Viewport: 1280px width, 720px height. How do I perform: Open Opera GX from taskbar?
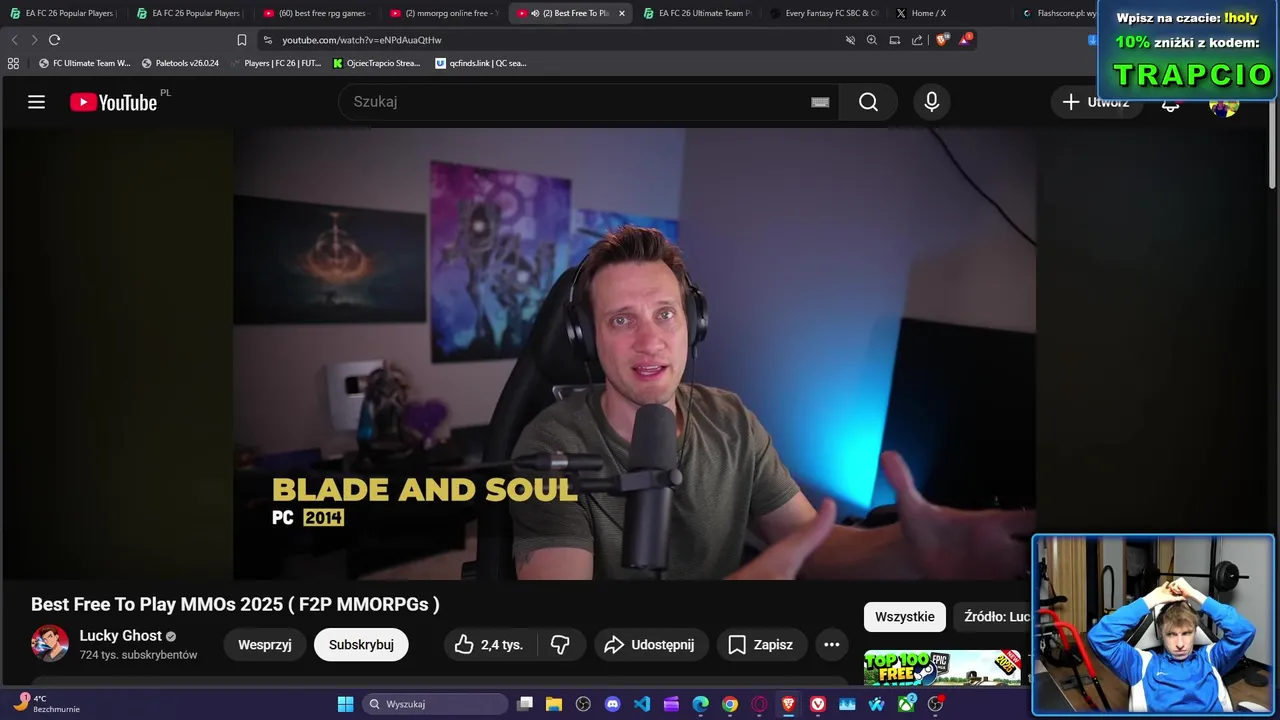(x=759, y=704)
